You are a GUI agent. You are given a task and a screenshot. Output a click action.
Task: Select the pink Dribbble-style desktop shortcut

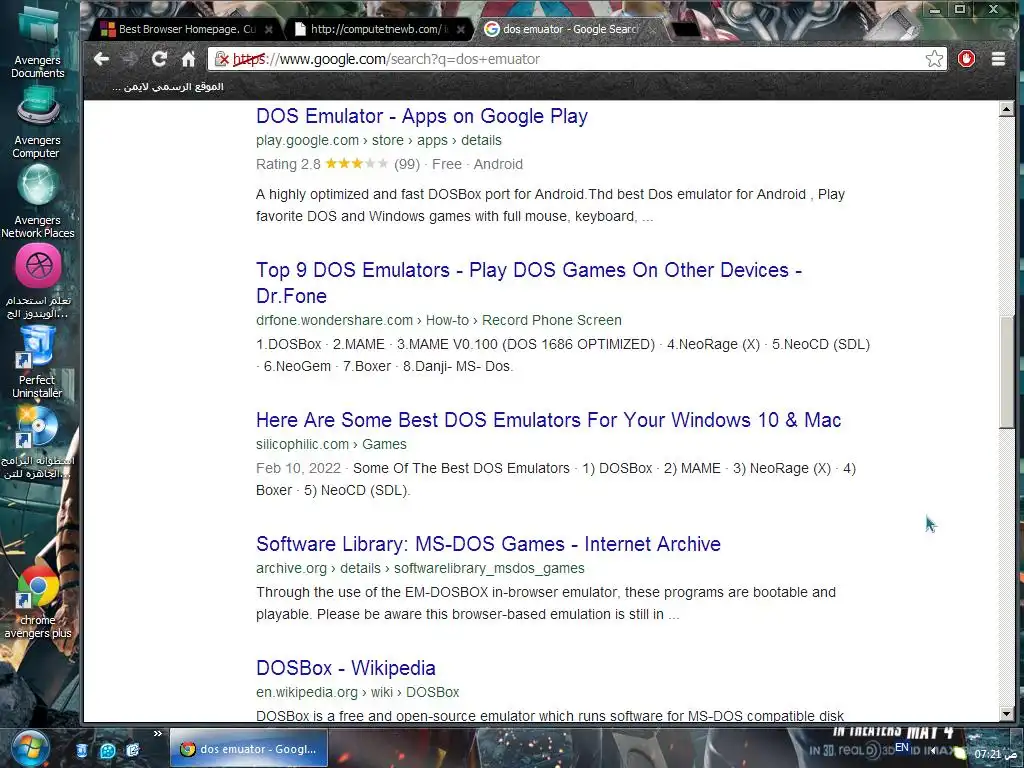click(38, 282)
